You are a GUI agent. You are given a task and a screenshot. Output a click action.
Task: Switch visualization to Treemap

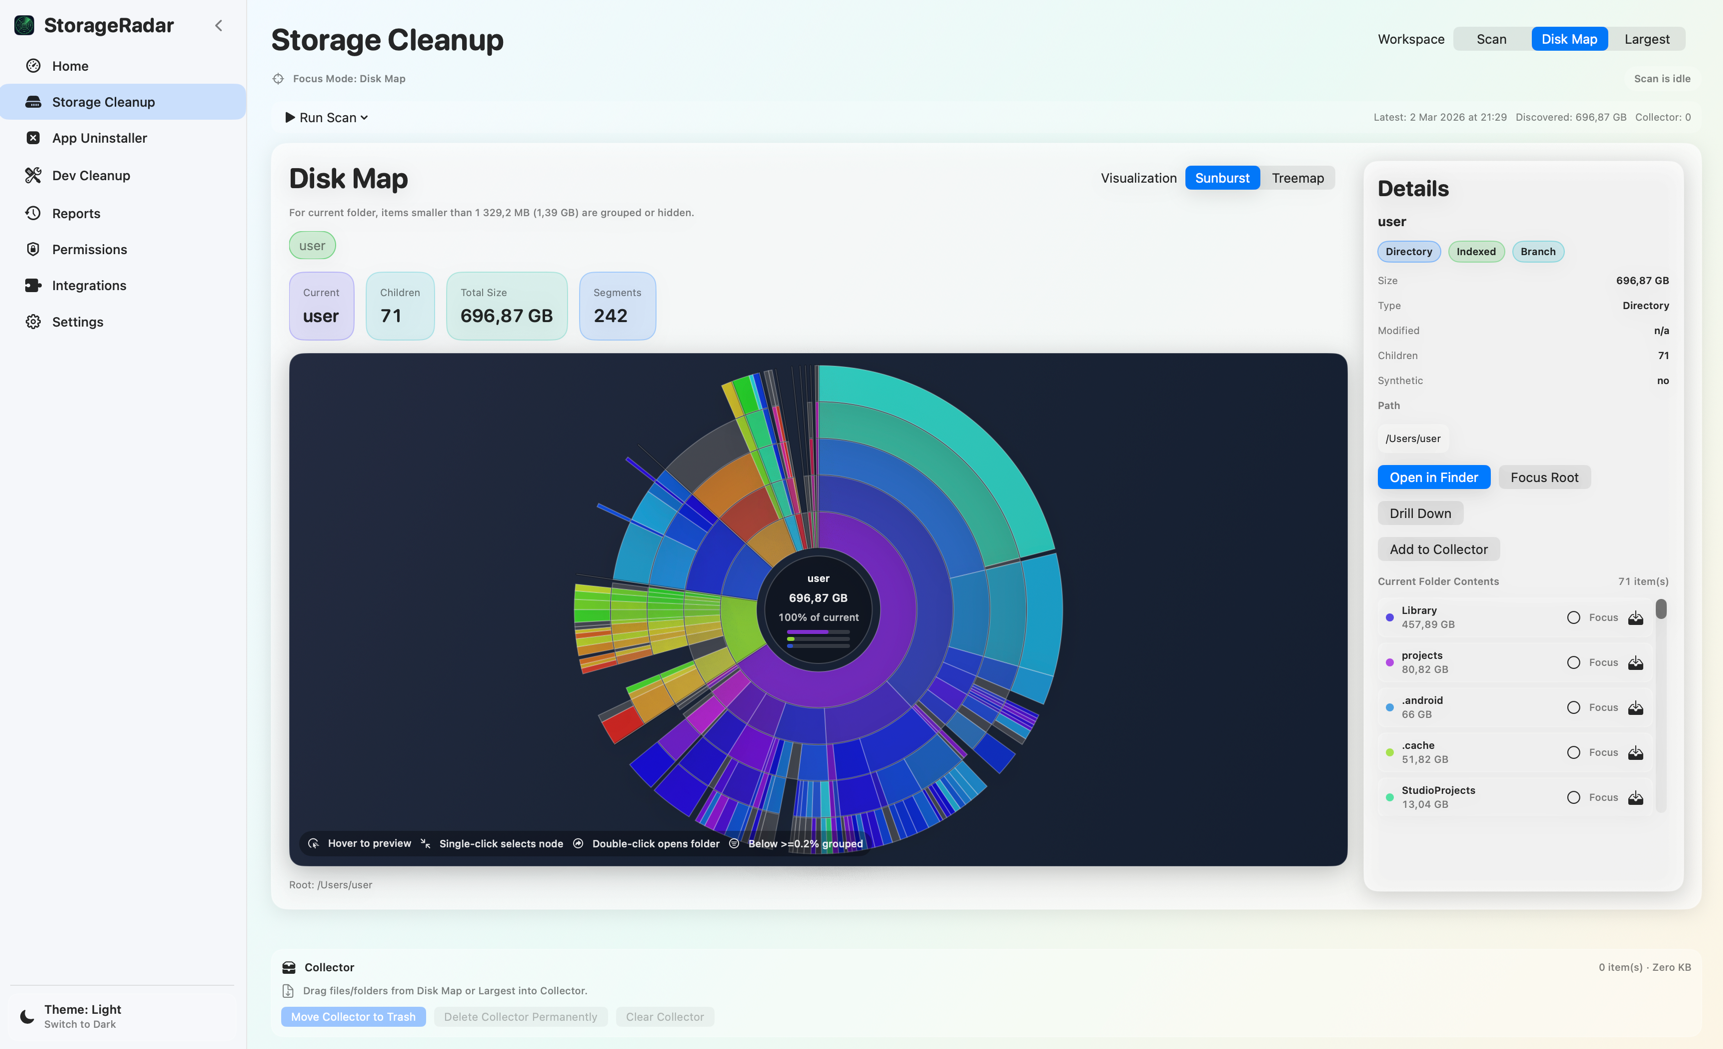click(1297, 177)
